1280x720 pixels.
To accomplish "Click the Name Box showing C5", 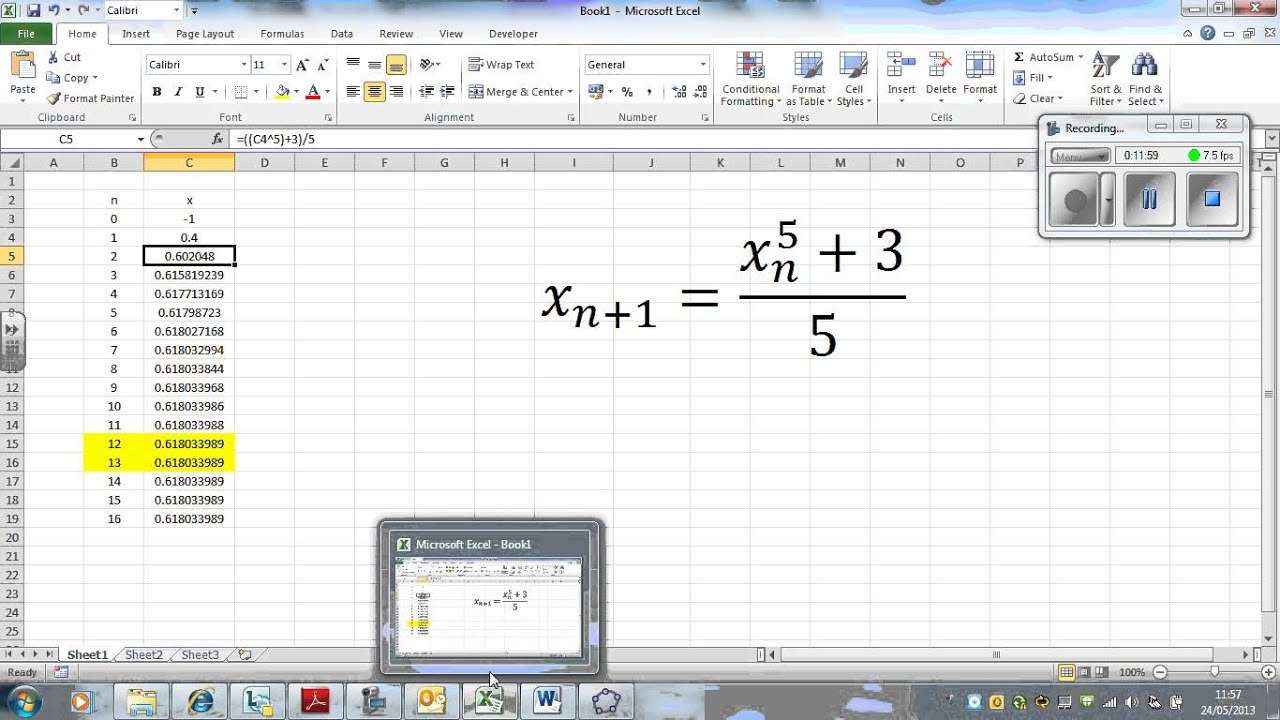I will point(66,139).
